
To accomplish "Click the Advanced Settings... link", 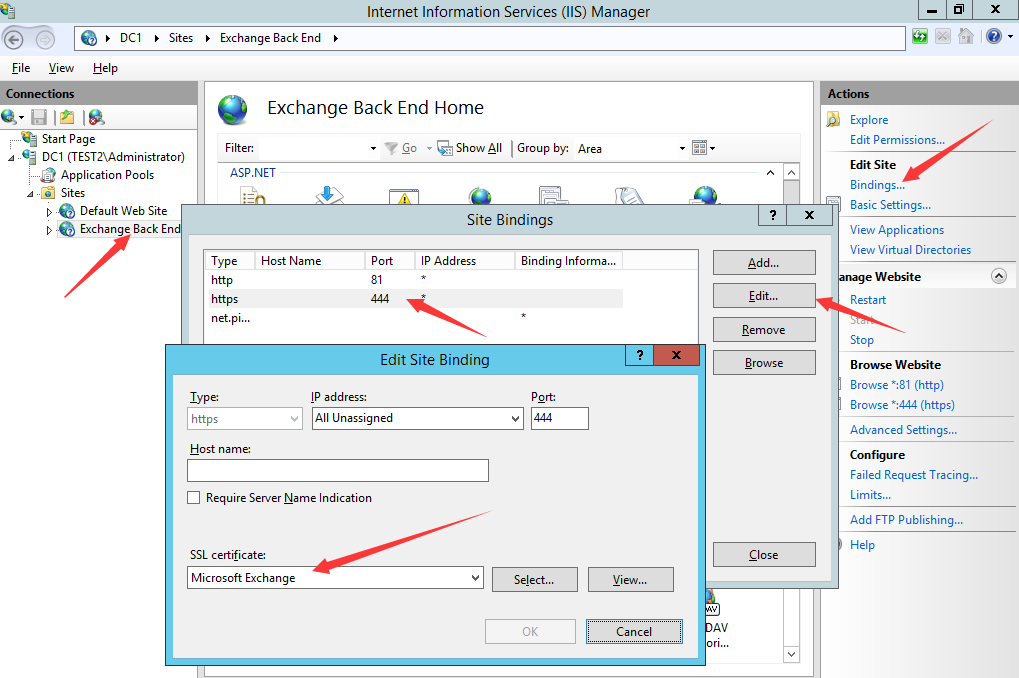I will click(x=903, y=430).
